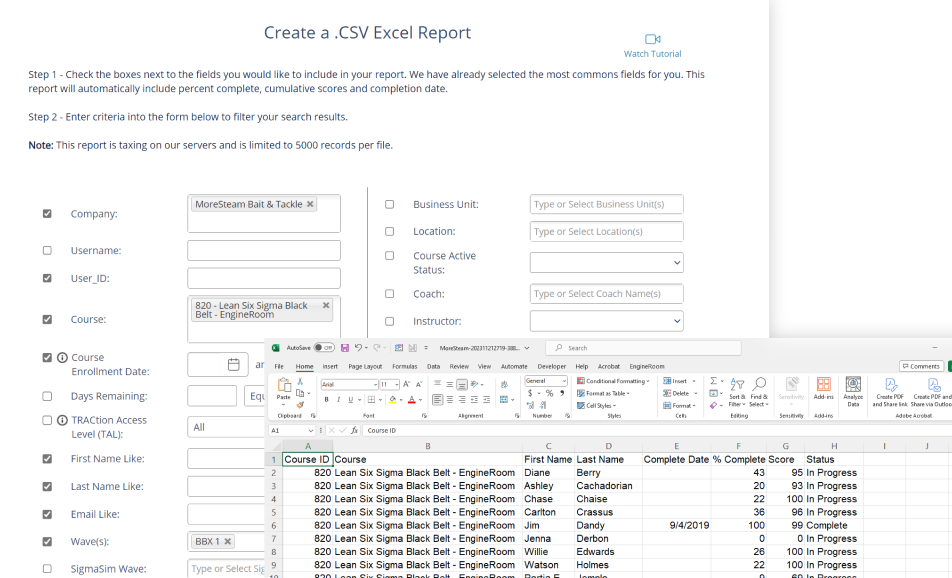Apply Center horizontal alignment
The width and height of the screenshot is (952, 578).
pyautogui.click(x=450, y=400)
